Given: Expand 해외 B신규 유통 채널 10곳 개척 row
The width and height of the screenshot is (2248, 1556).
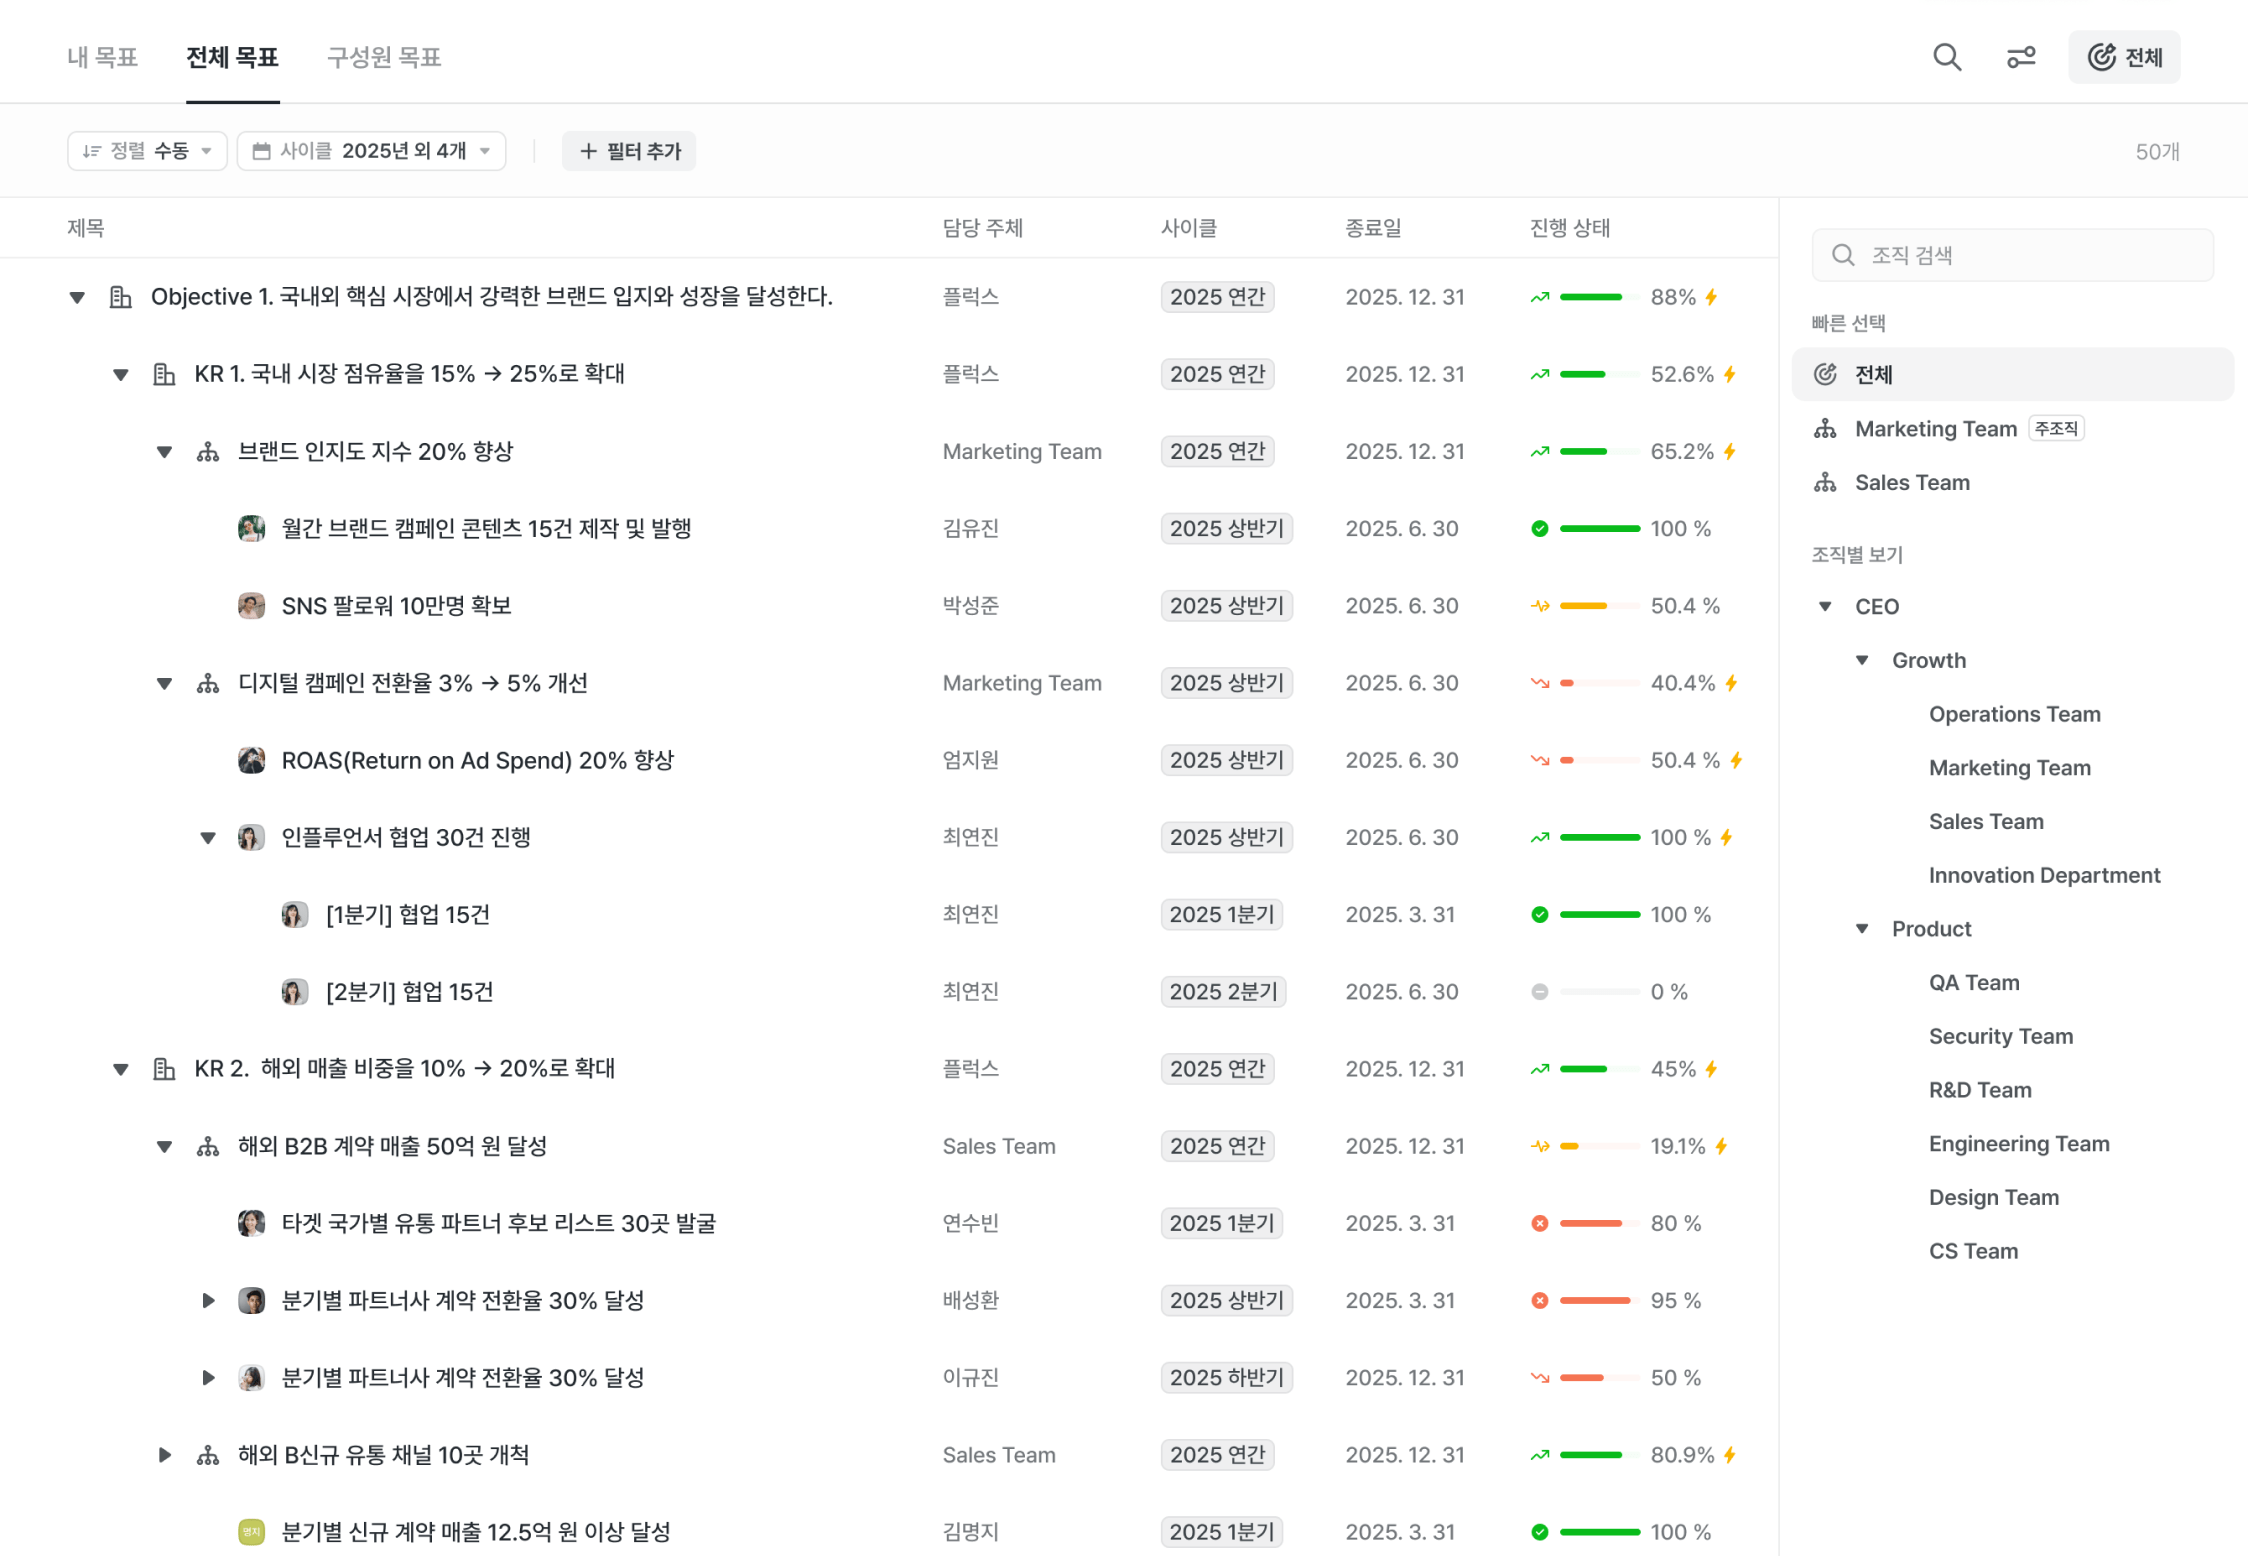Looking at the screenshot, I should (165, 1455).
